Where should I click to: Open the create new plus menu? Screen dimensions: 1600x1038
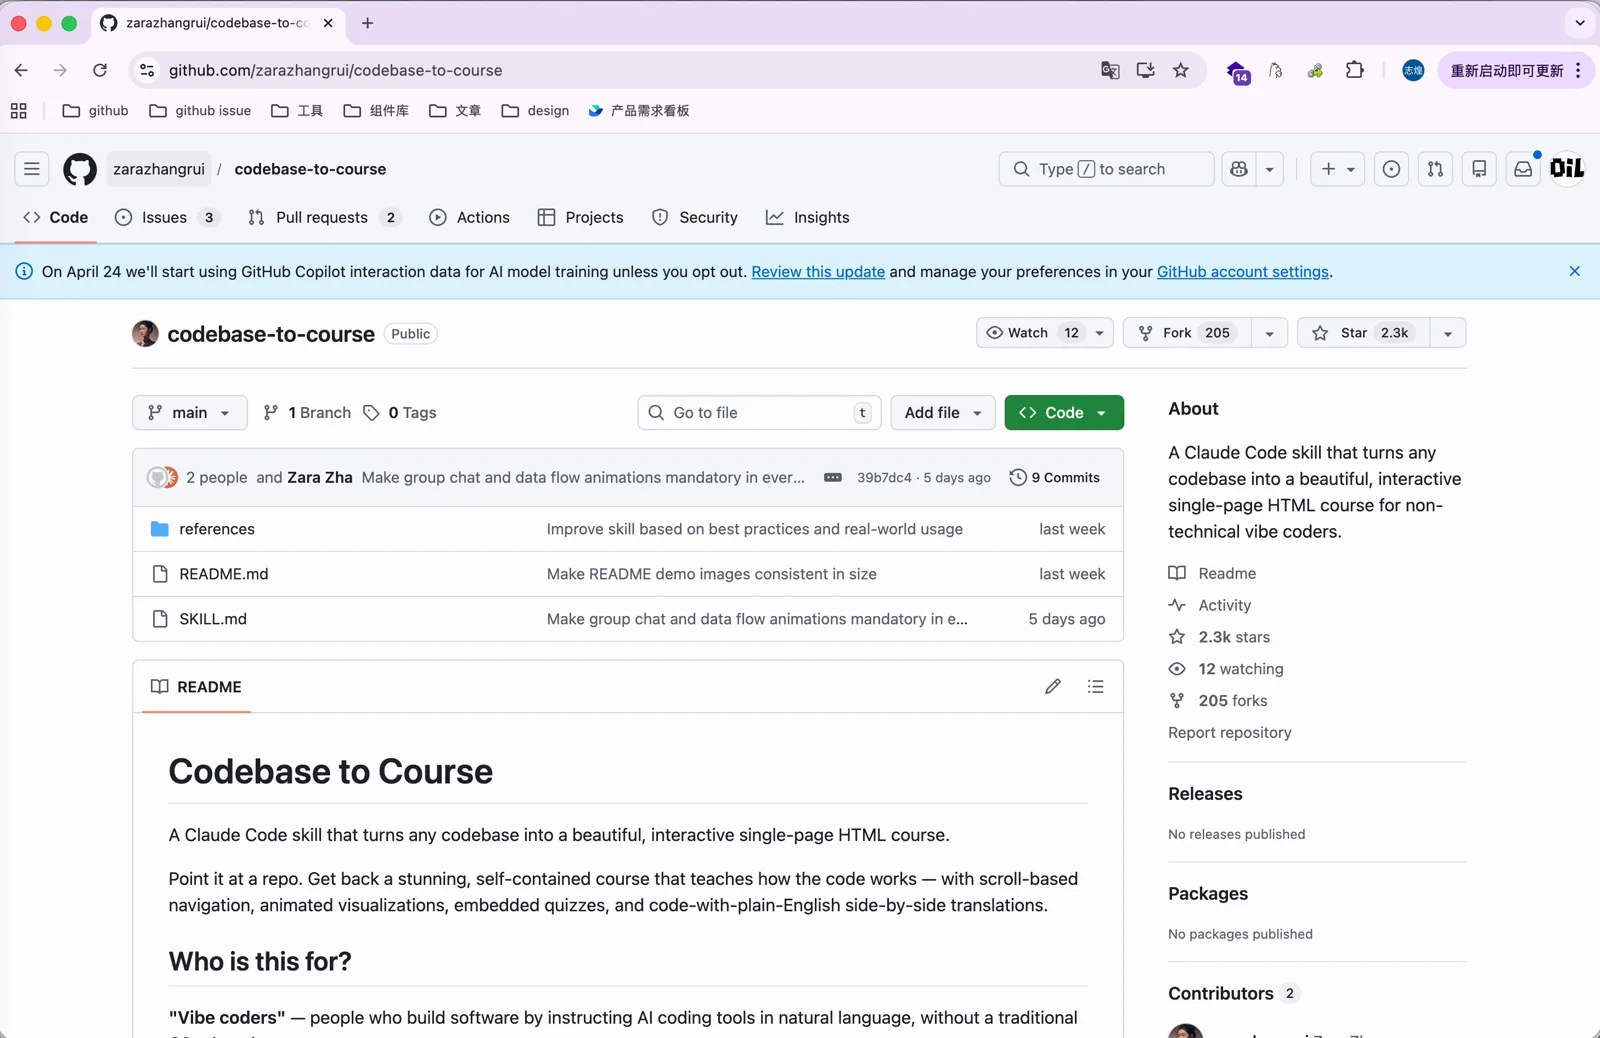(x=1337, y=169)
